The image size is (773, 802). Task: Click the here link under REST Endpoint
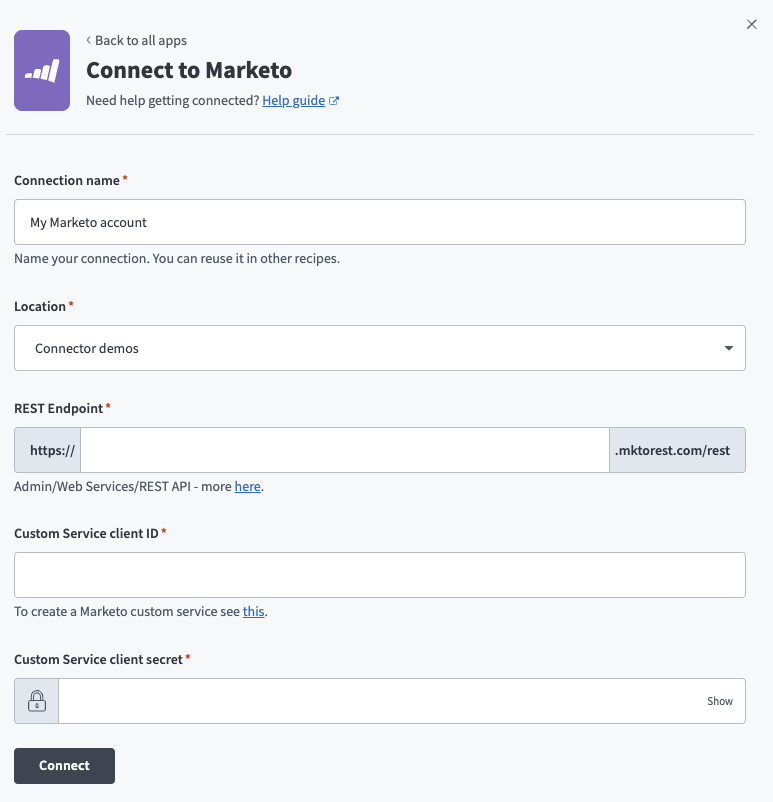[x=247, y=486]
